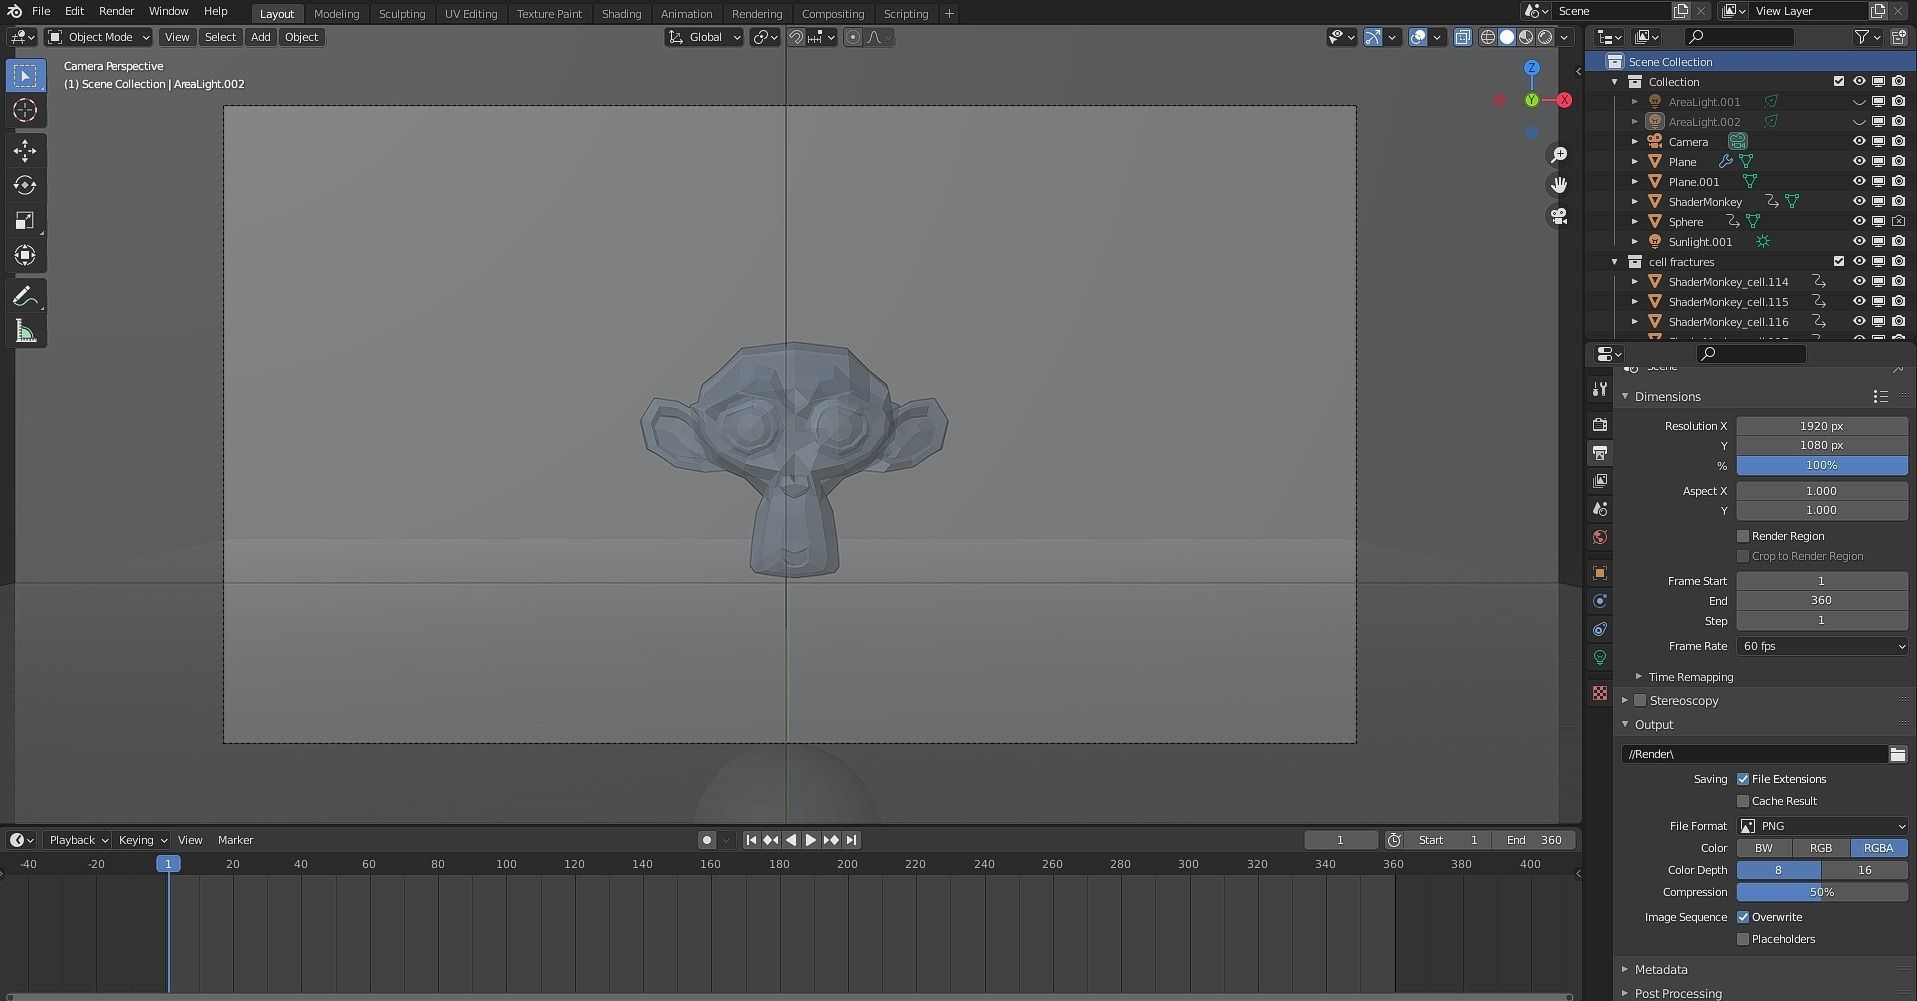Image resolution: width=1917 pixels, height=1001 pixels.
Task: Play the animation in reverse
Action: point(791,840)
